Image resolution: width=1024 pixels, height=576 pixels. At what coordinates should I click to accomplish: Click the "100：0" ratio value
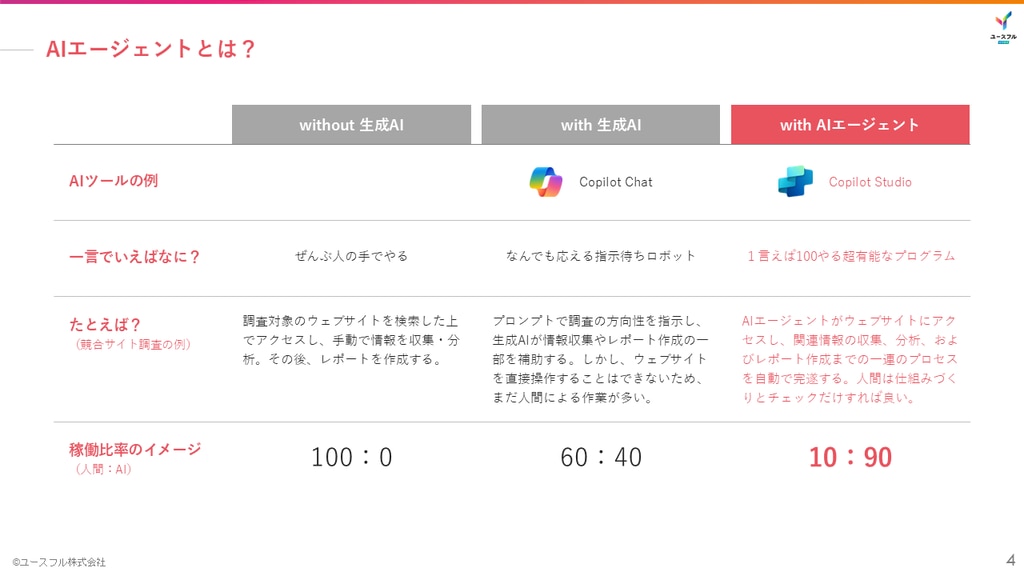tap(351, 457)
